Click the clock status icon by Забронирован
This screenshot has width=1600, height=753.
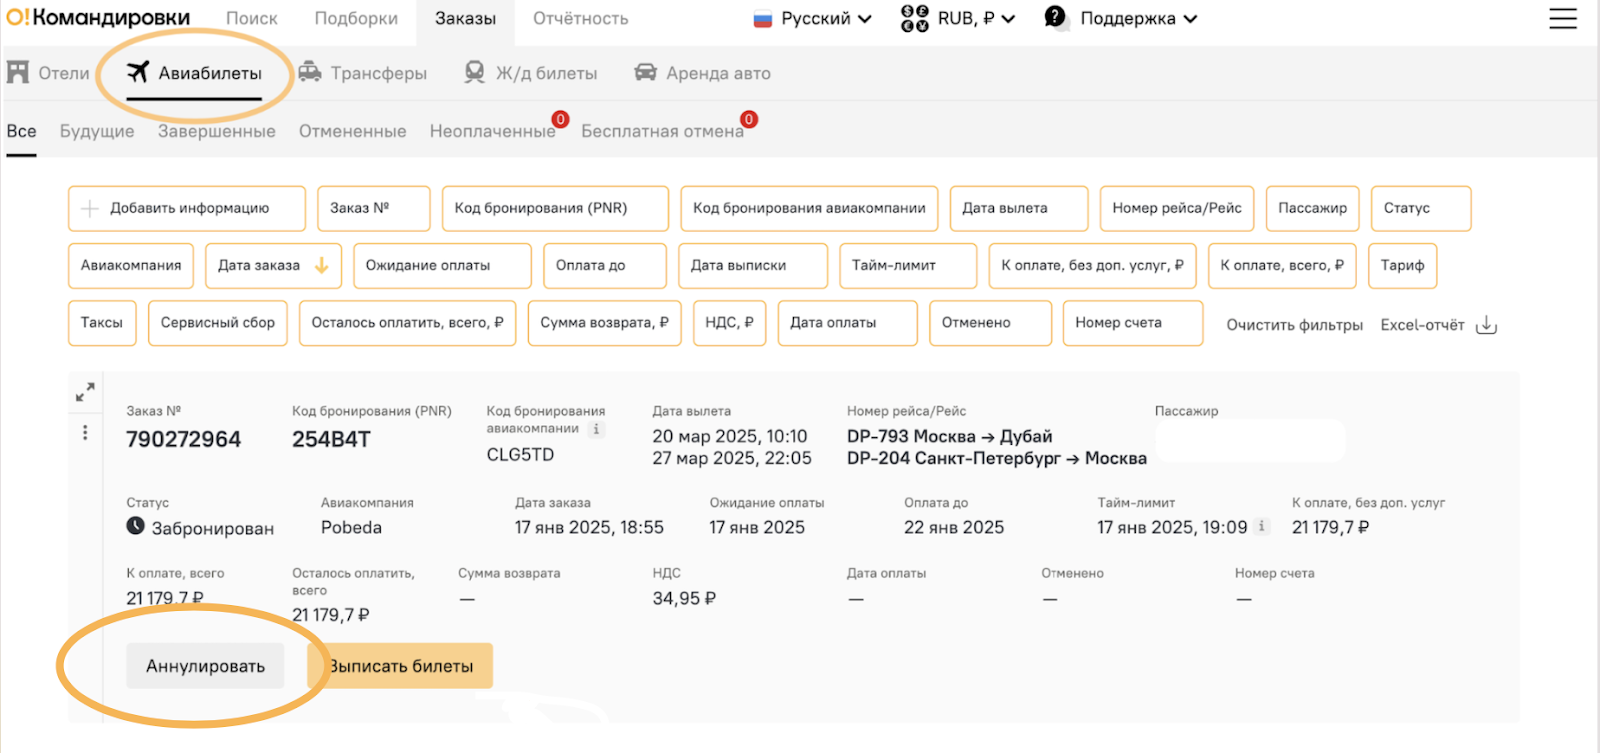136,526
